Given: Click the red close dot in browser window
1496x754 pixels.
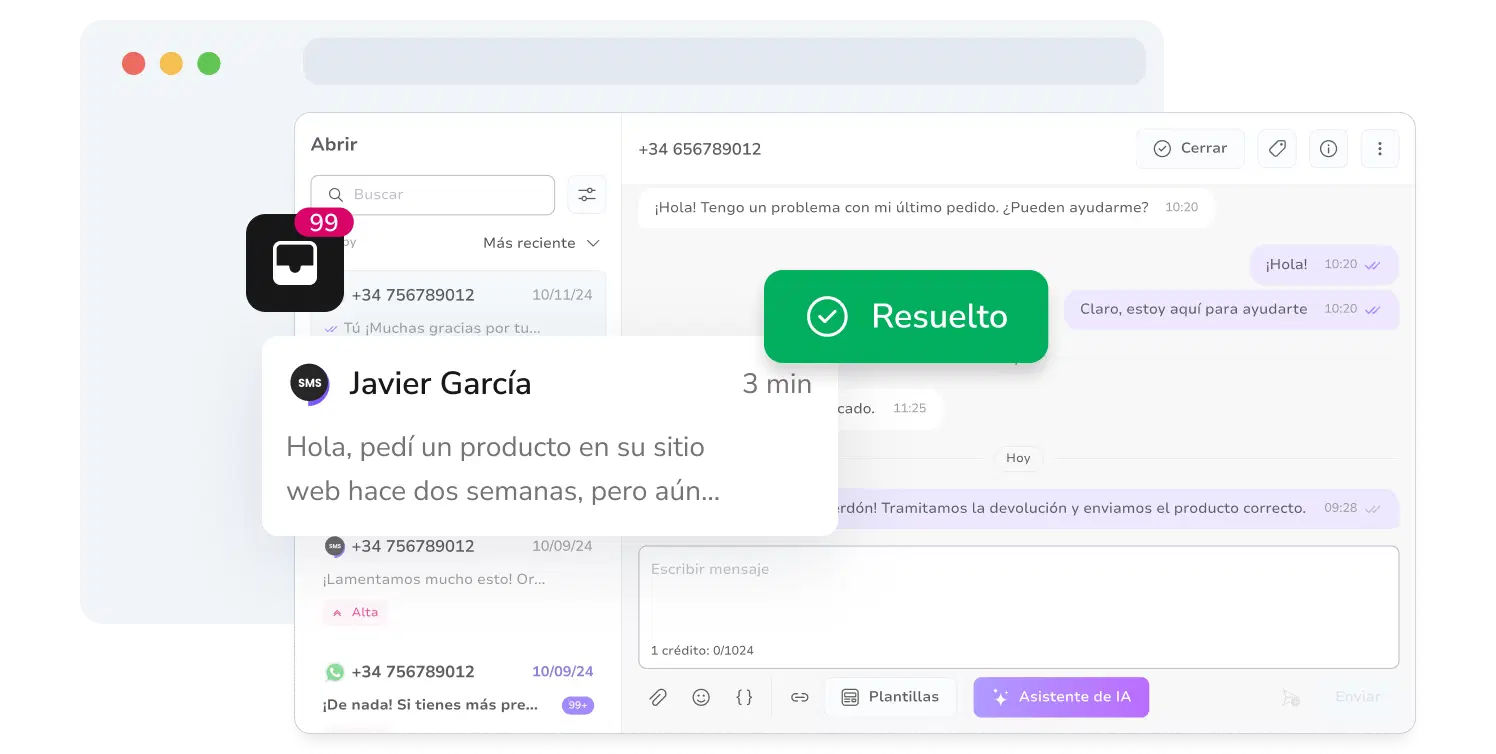Looking at the screenshot, I should click(x=133, y=64).
